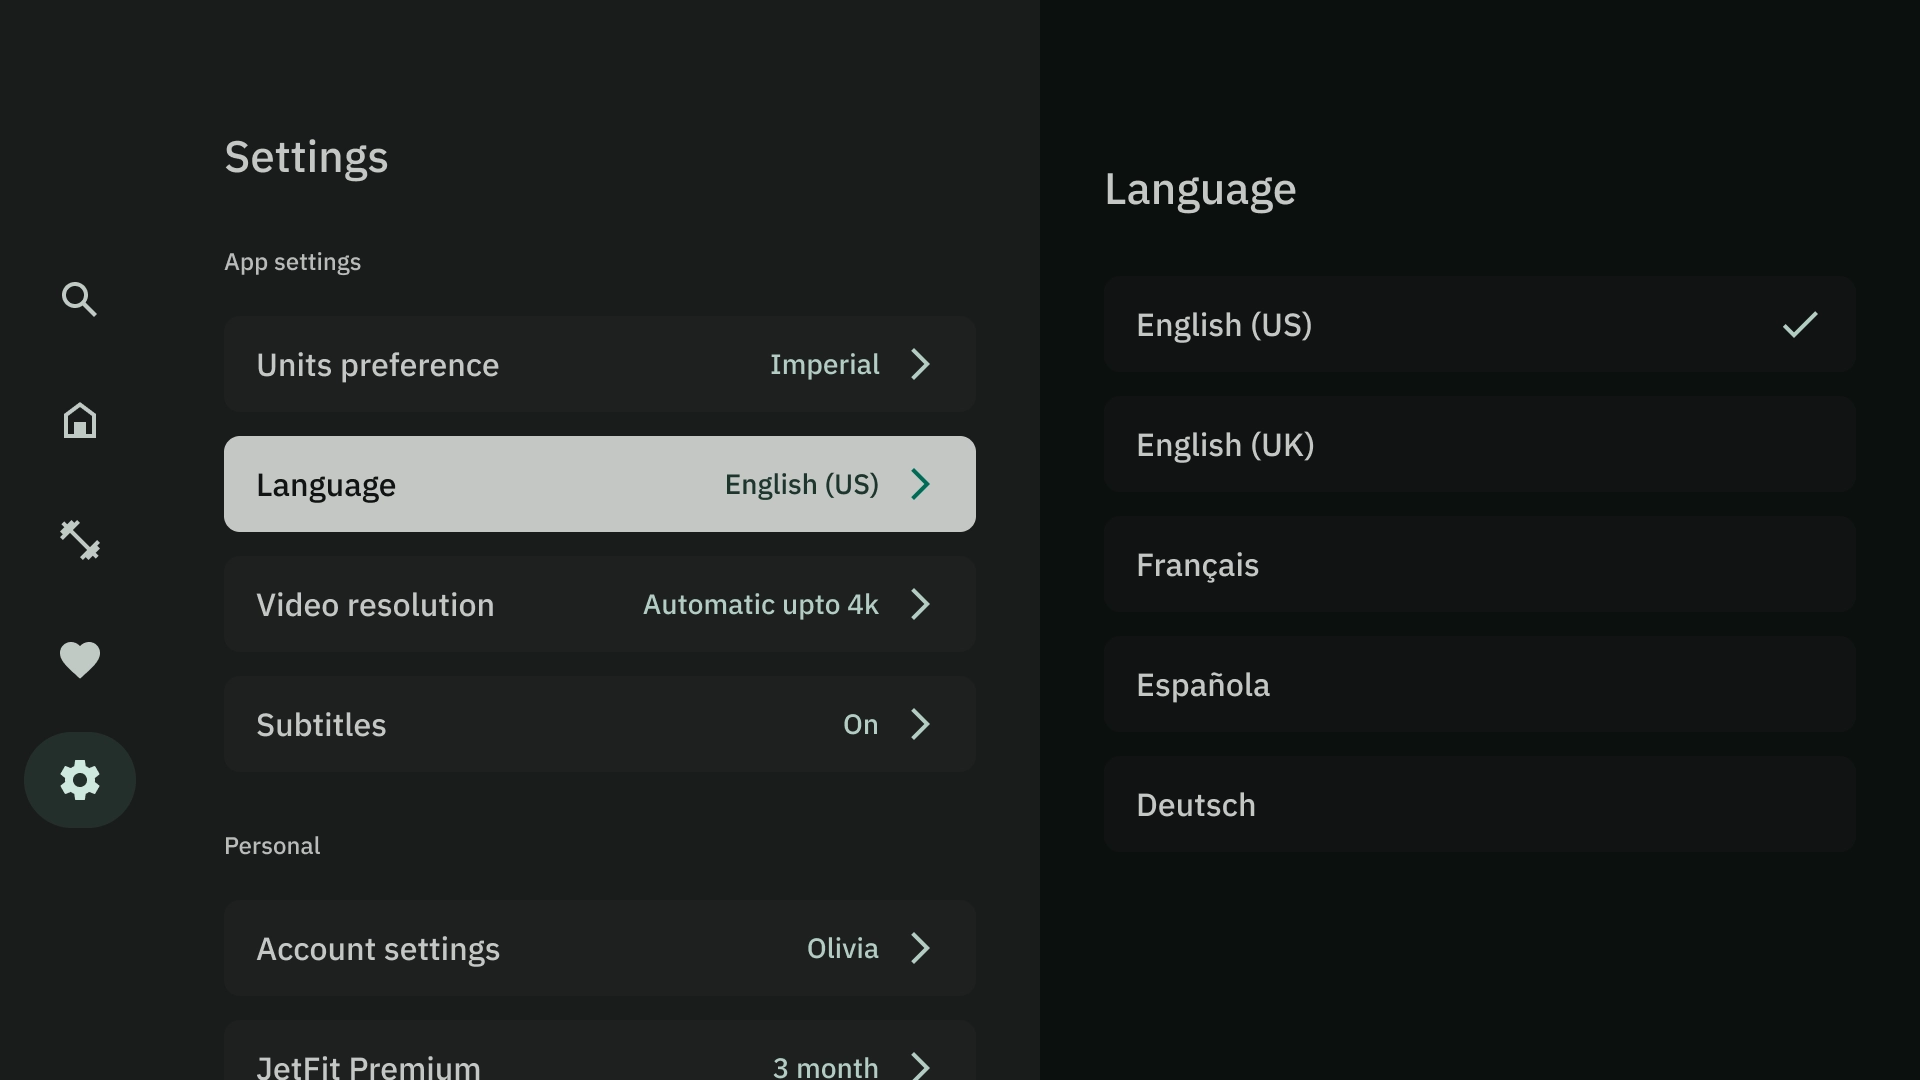Select the Home icon in sidebar

[80, 419]
